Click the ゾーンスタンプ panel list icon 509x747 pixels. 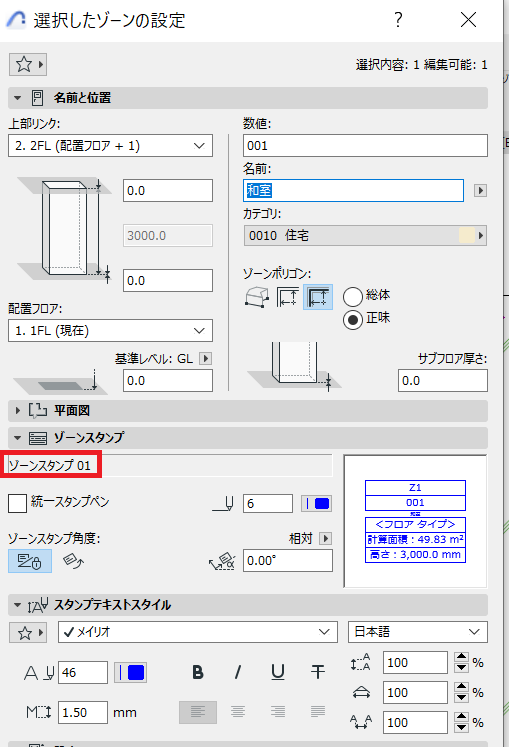click(38, 438)
